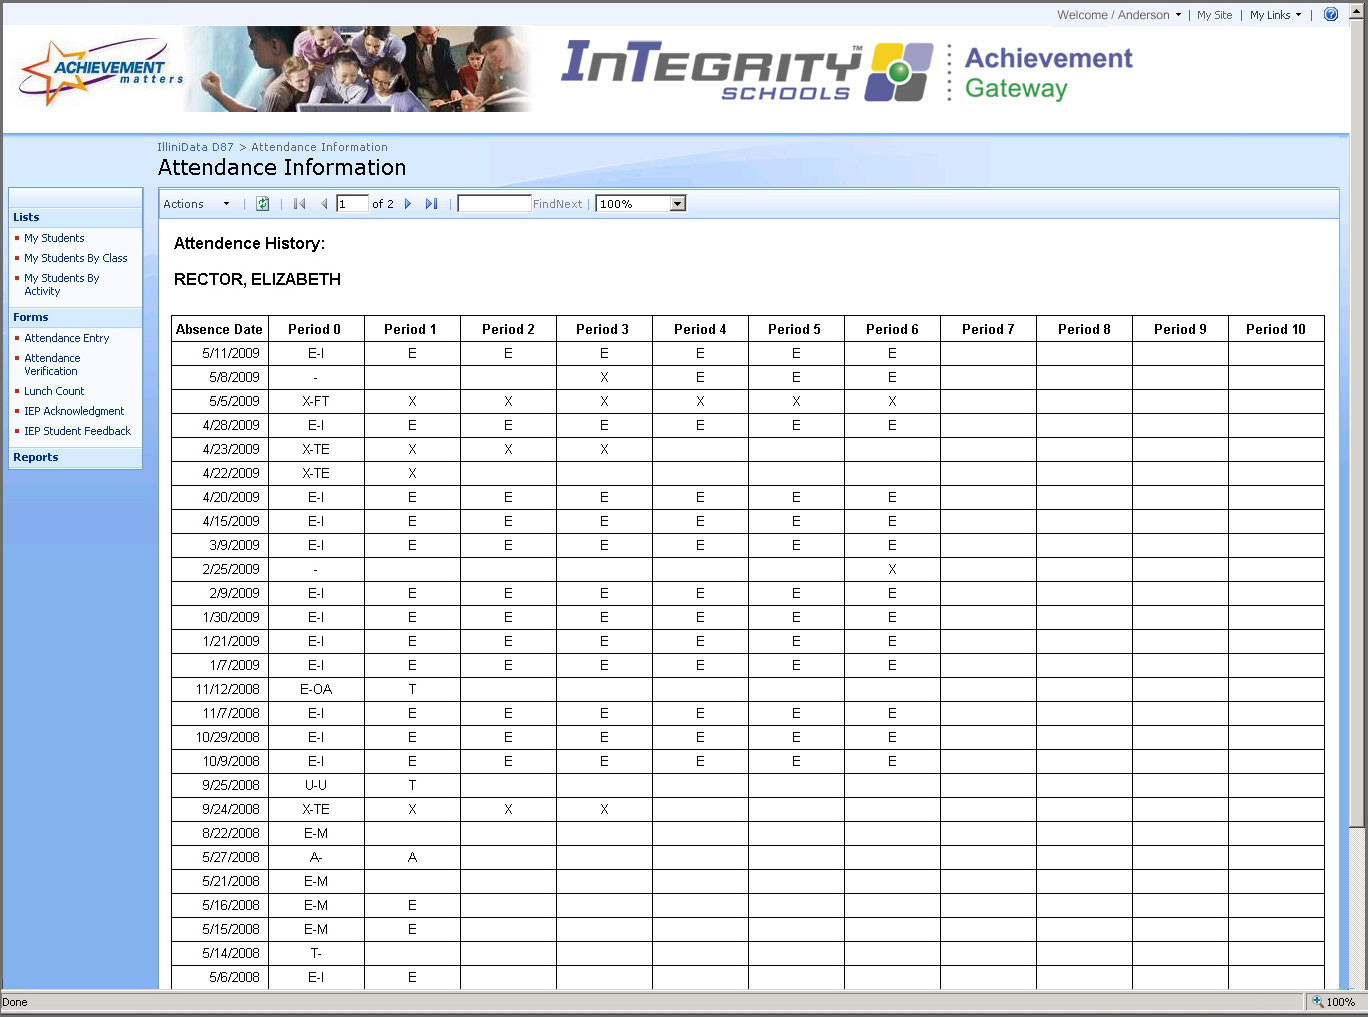Select the E-OA cell for 11/12/2008
Screen dimensions: 1368x1017
[x=316, y=689]
